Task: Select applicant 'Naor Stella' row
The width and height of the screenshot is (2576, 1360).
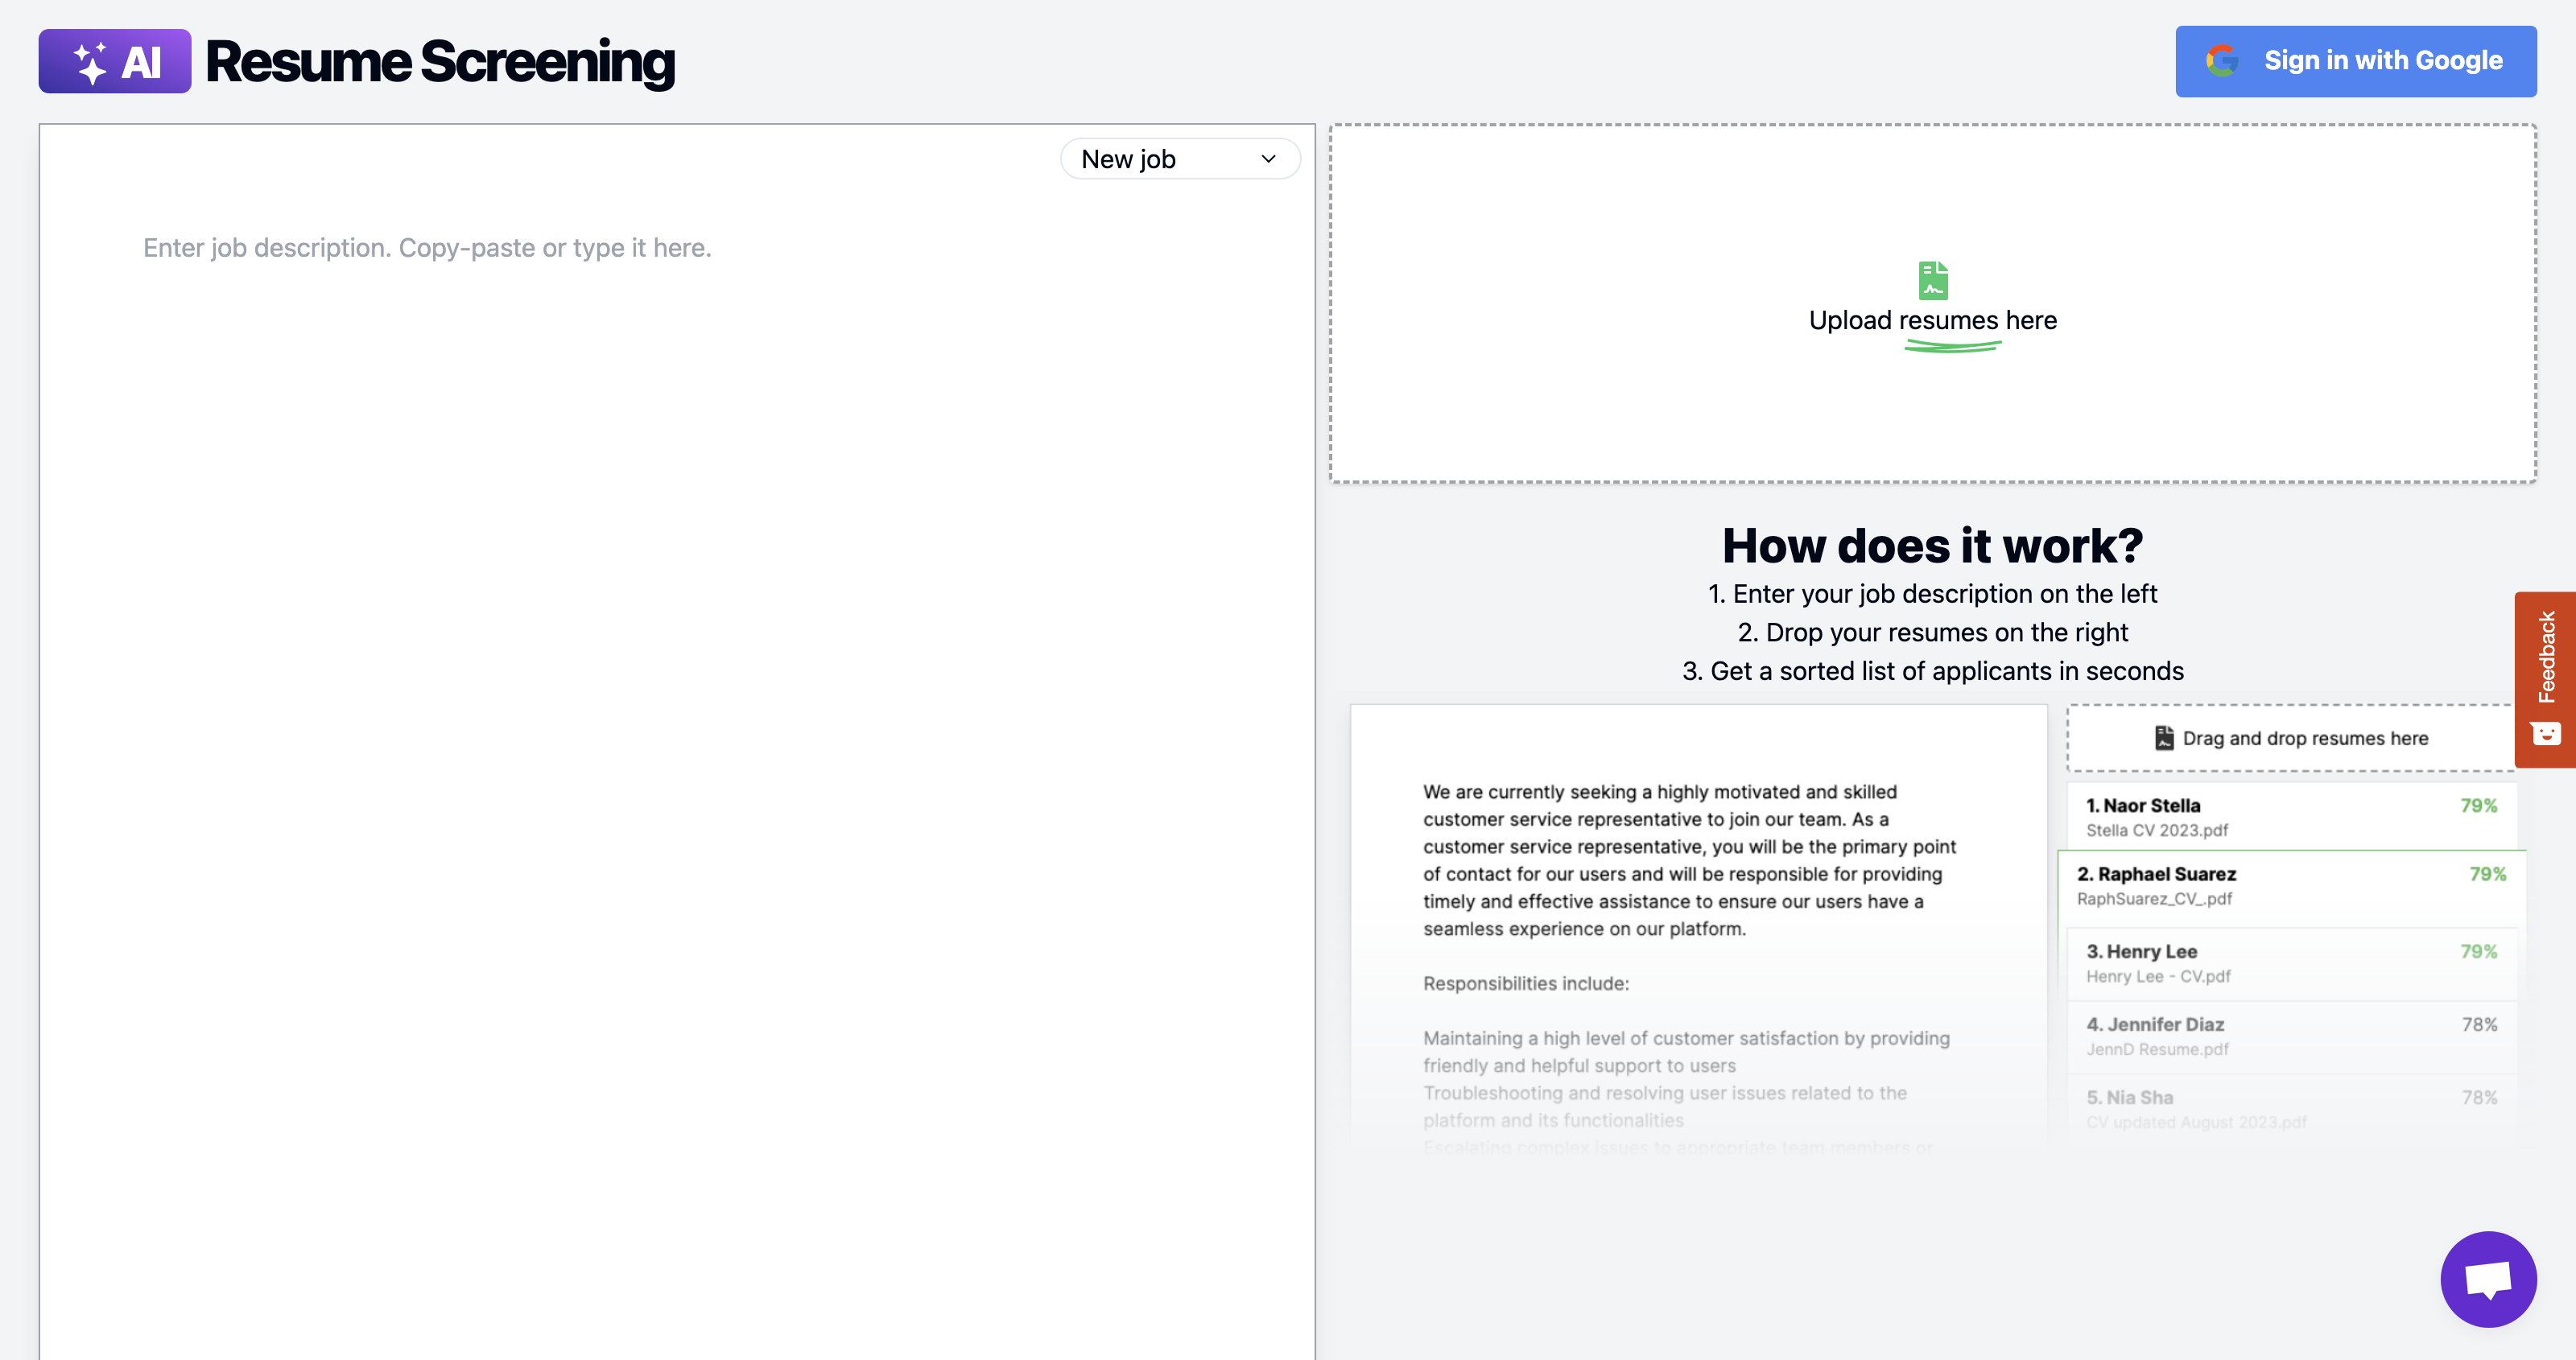Action: point(2291,816)
